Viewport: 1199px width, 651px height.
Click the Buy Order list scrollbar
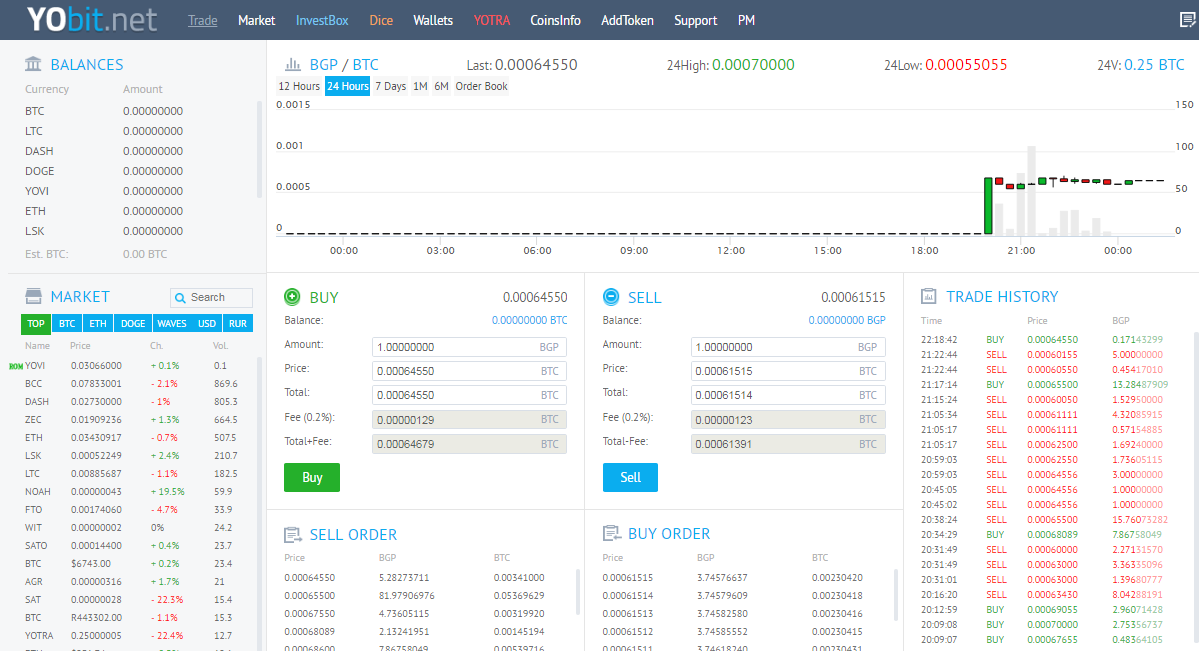point(895,594)
